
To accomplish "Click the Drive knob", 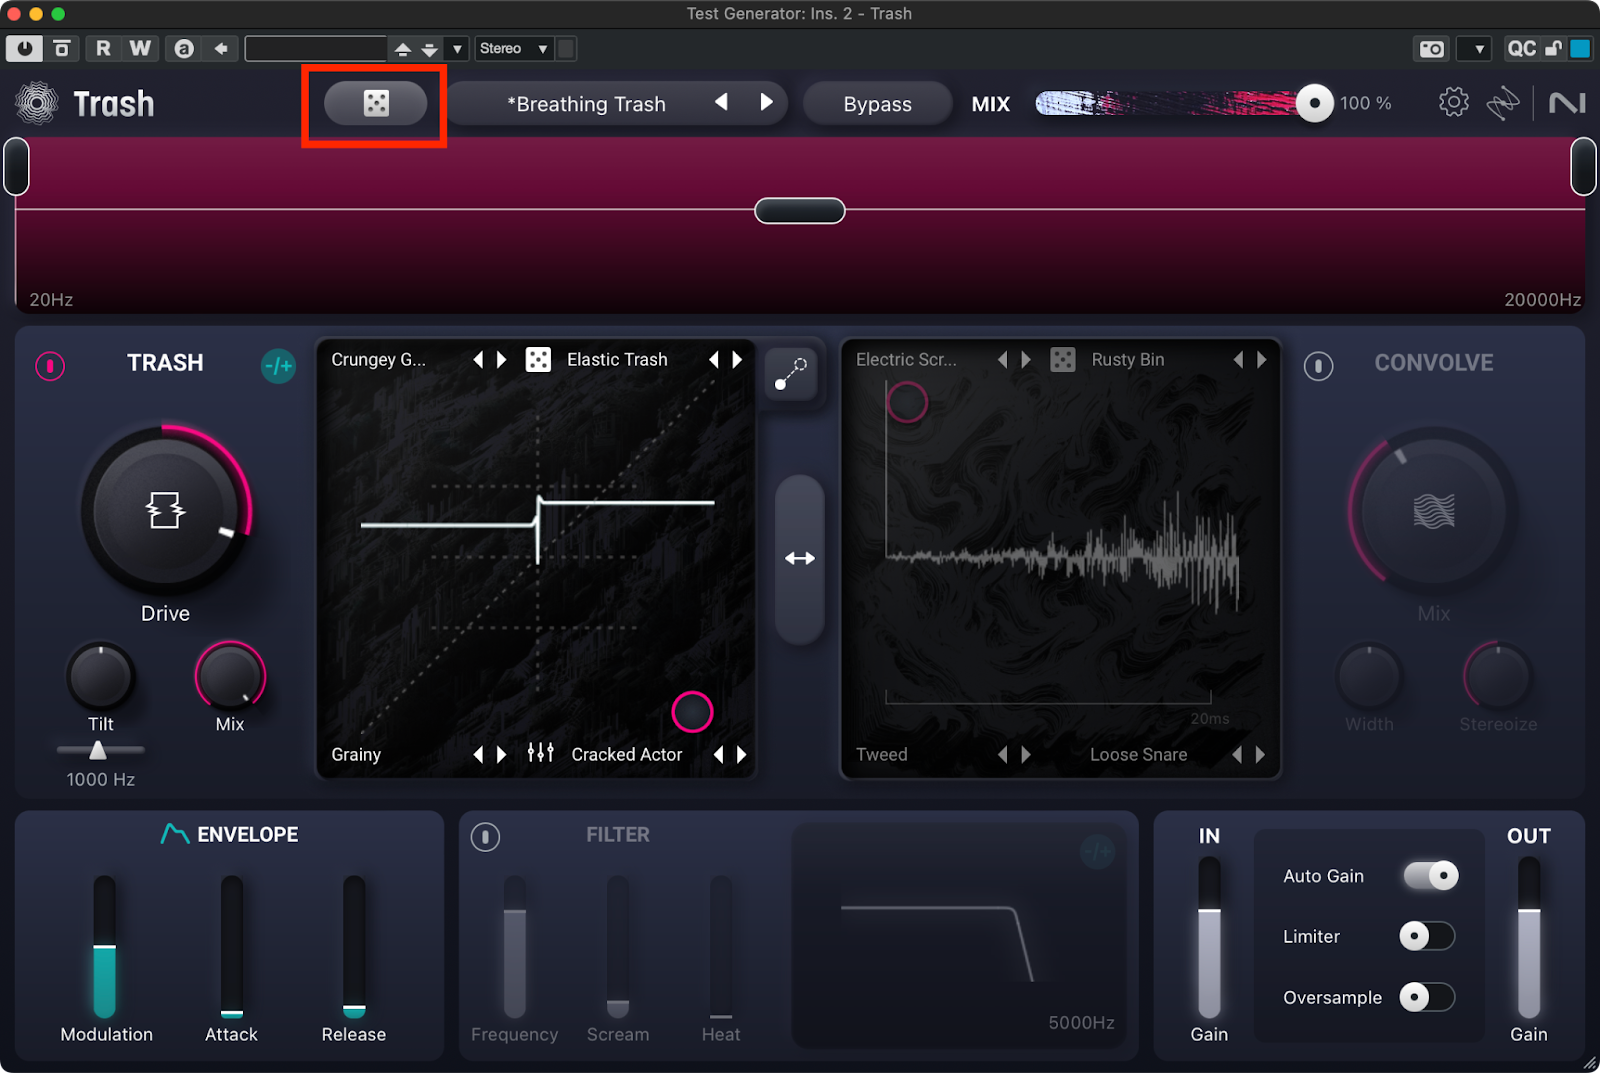I will coord(165,511).
